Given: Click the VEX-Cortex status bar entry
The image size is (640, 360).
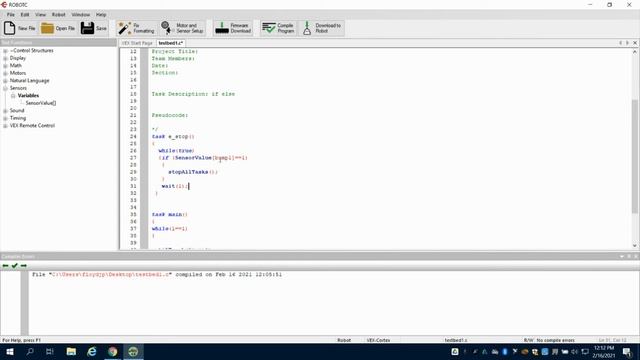Looking at the screenshot, I should click(x=378, y=340).
